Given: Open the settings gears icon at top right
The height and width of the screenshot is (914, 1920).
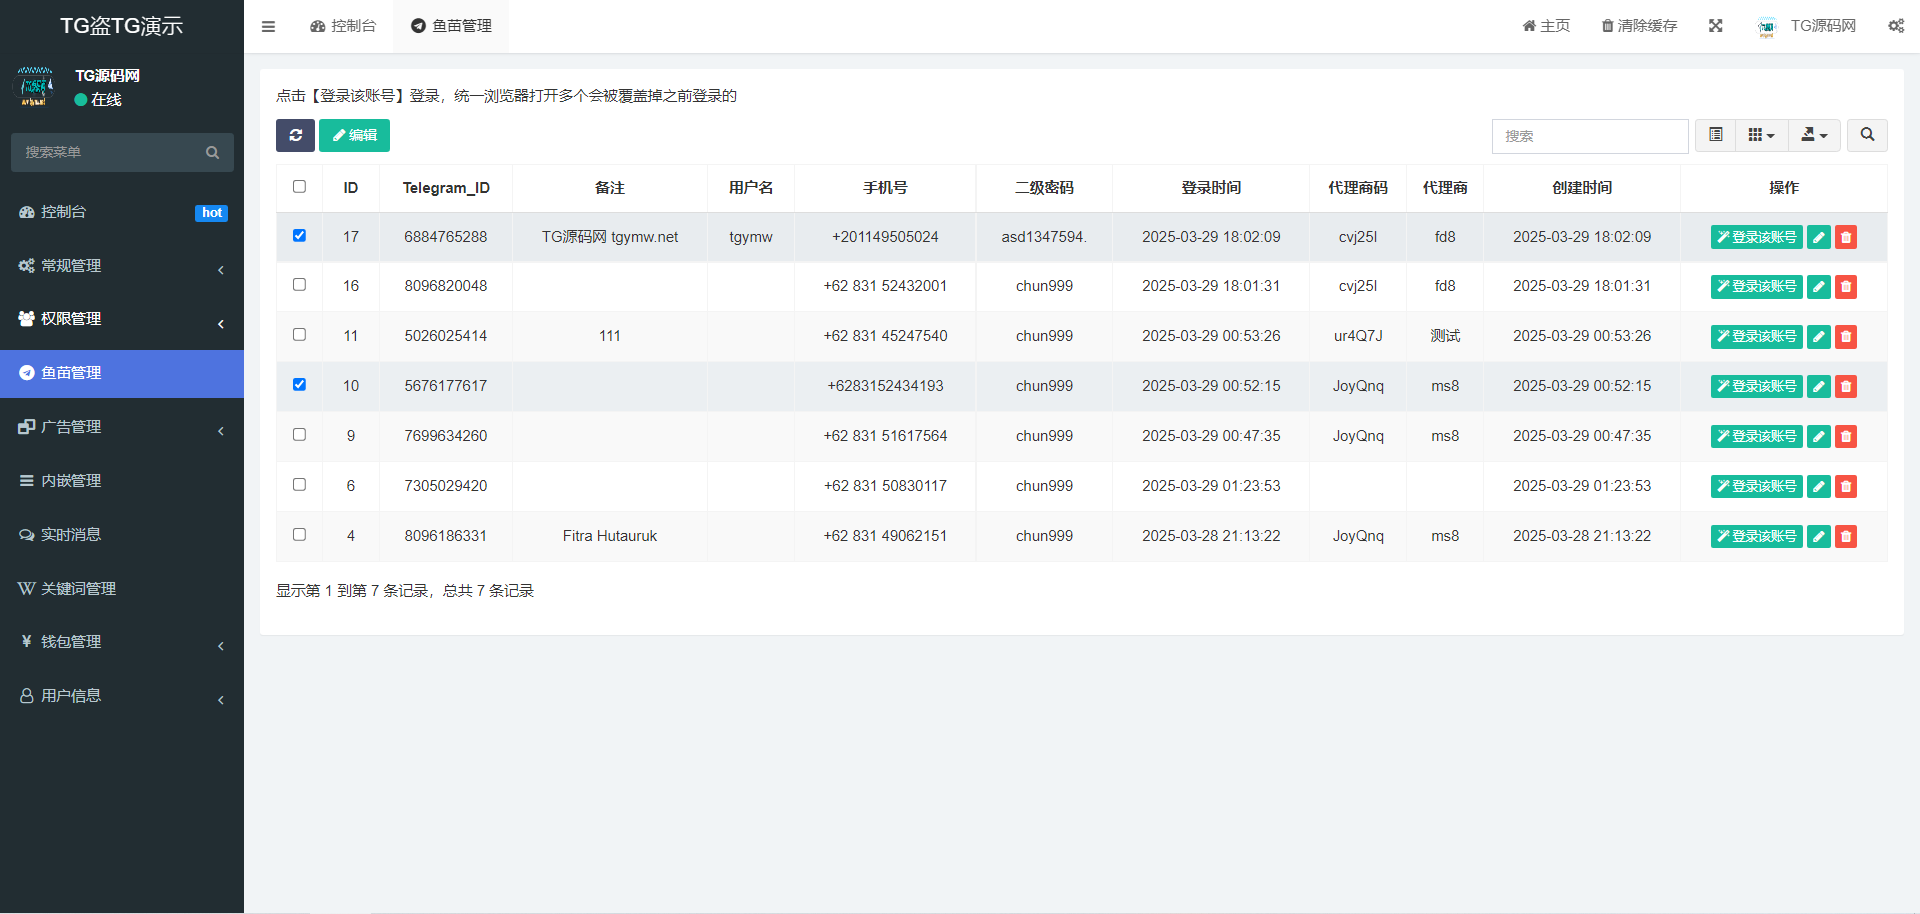Looking at the screenshot, I should click(1895, 26).
